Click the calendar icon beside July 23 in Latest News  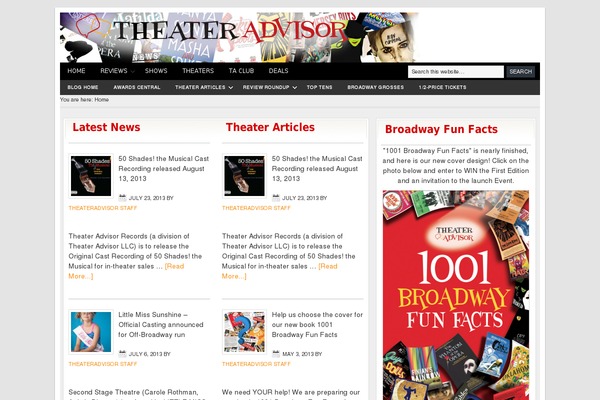[122, 198]
